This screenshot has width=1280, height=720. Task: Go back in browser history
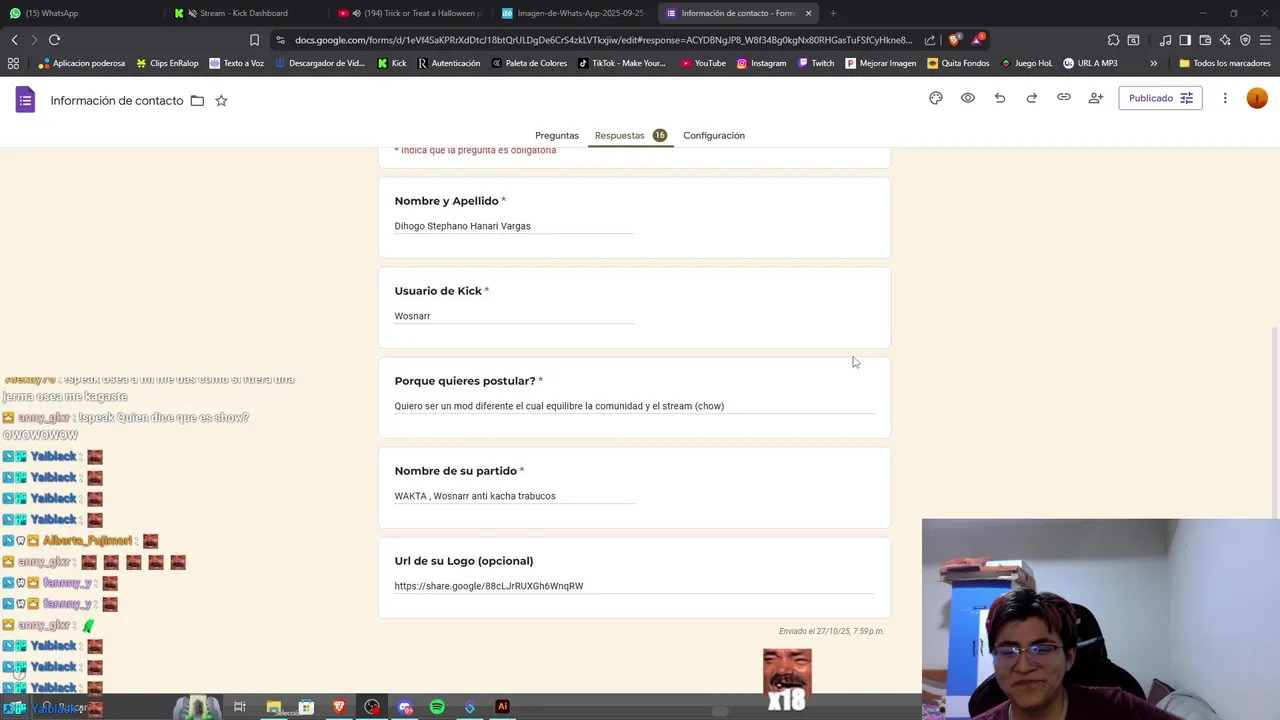pos(14,40)
